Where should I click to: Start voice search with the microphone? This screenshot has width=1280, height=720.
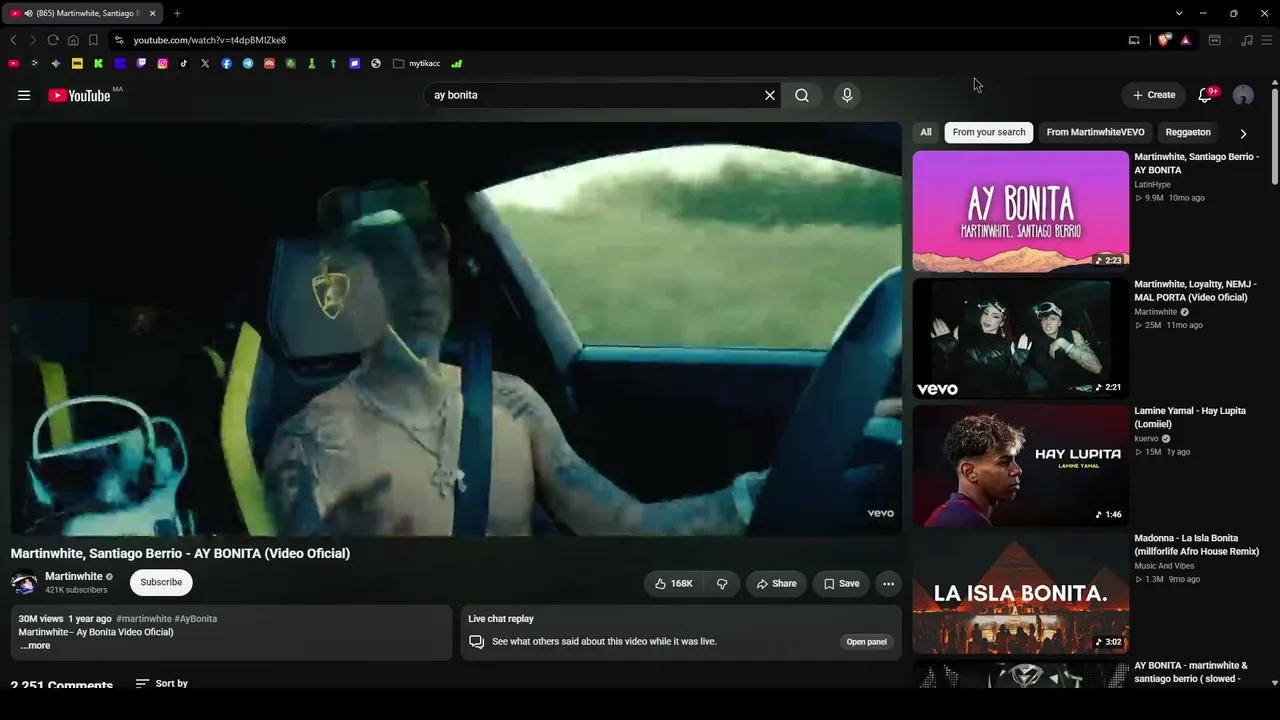click(x=847, y=95)
